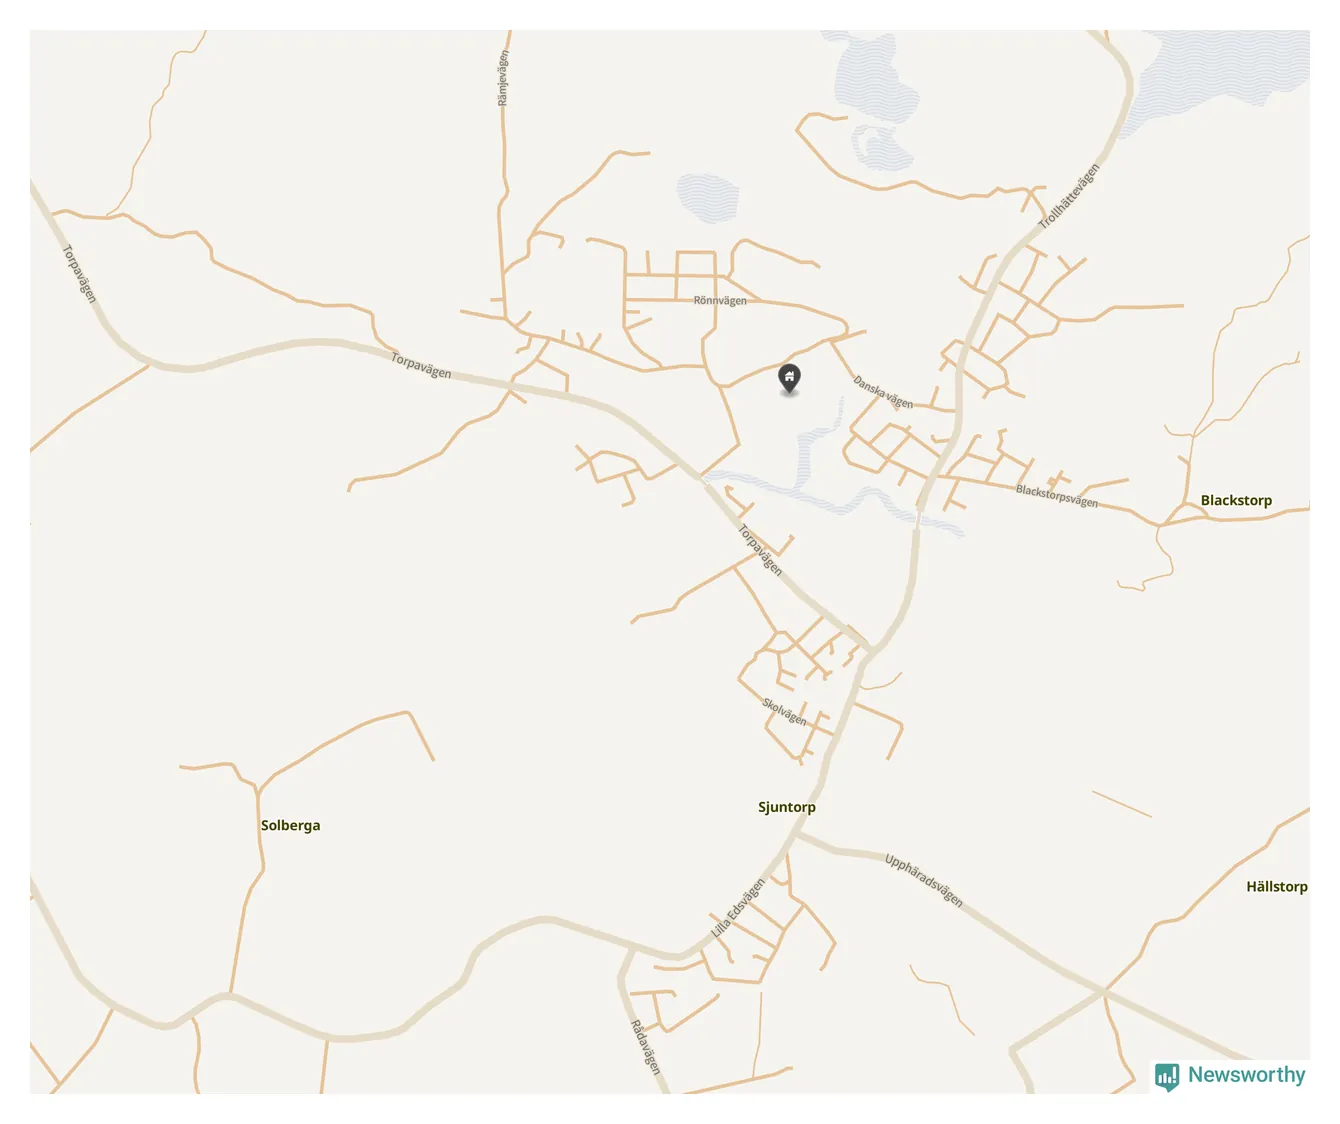1340x1124 pixels.
Task: Click the Blackstorpsvägen street label
Action: (x=1057, y=496)
